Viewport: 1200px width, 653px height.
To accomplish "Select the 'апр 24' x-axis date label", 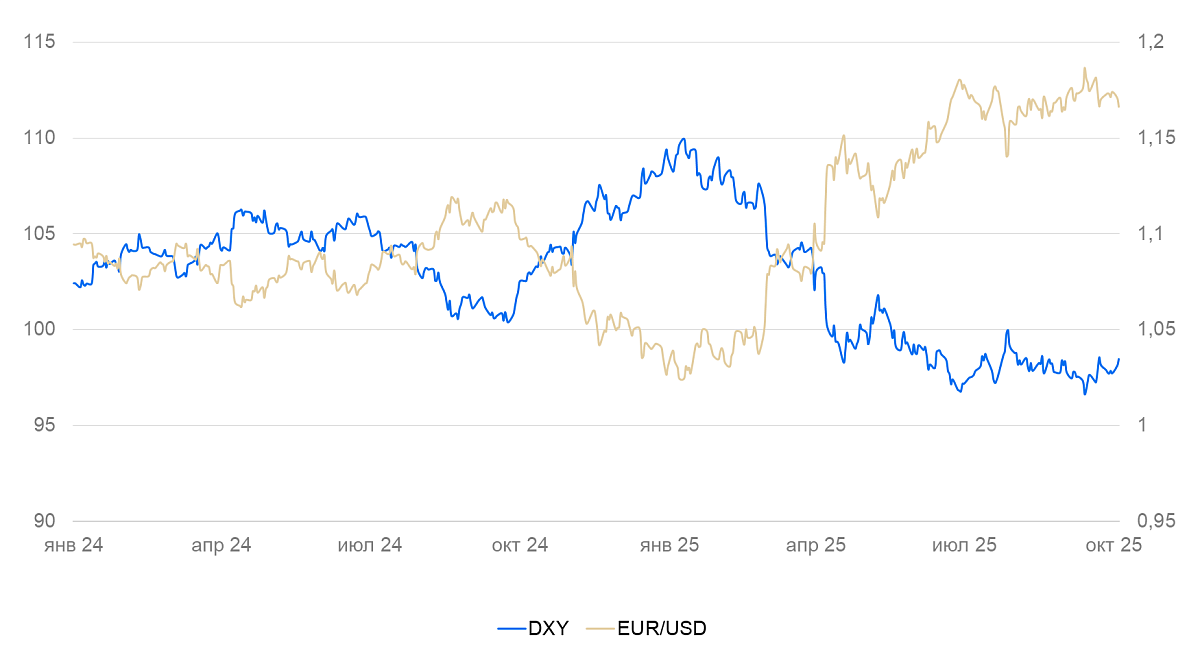I will (221, 545).
